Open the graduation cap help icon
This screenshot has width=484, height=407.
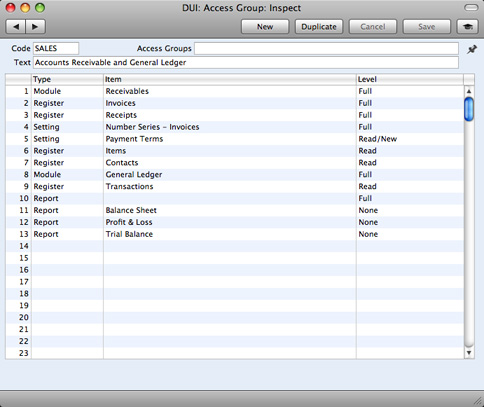pyautogui.click(x=468, y=27)
